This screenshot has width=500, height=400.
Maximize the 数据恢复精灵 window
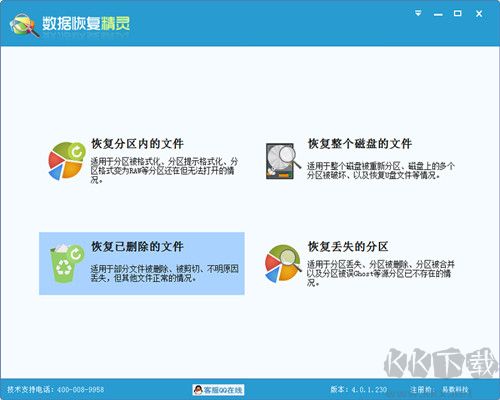pyautogui.click(x=458, y=13)
